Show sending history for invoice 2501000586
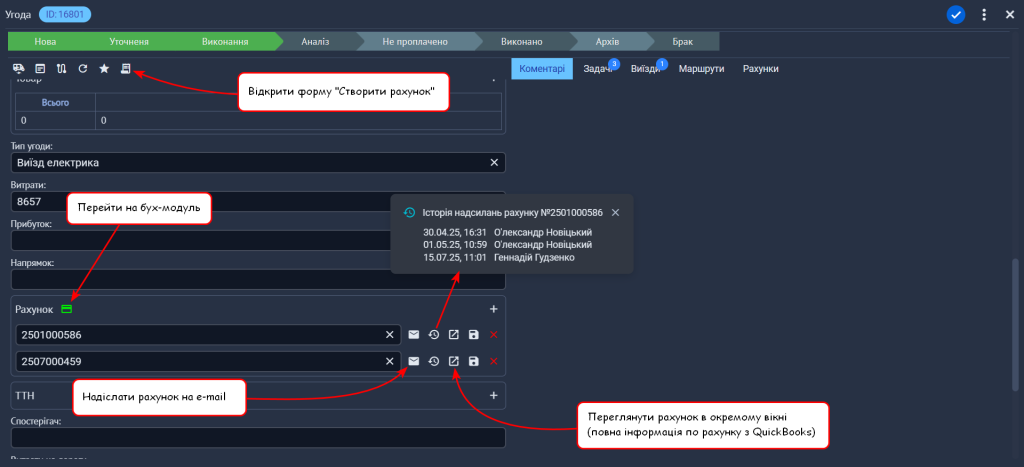 click(x=434, y=334)
